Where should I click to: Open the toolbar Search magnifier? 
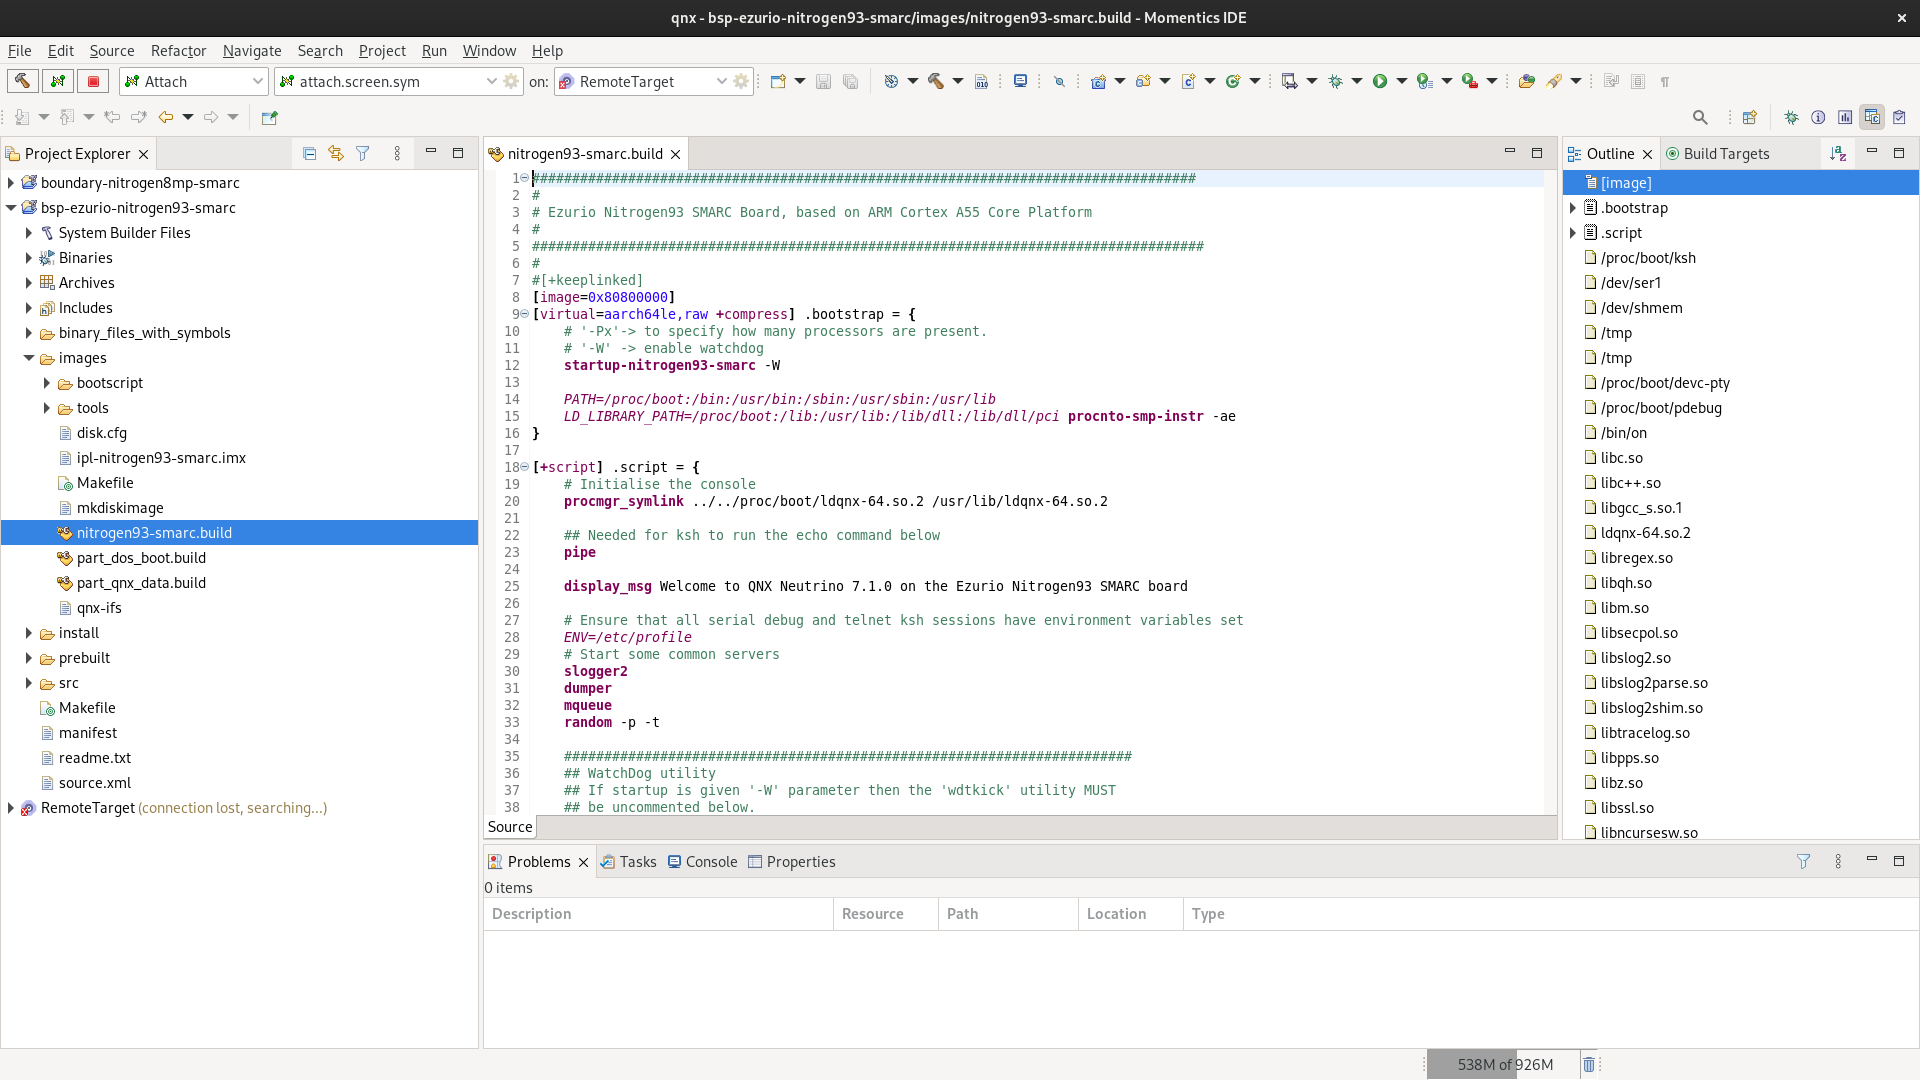(x=1700, y=117)
